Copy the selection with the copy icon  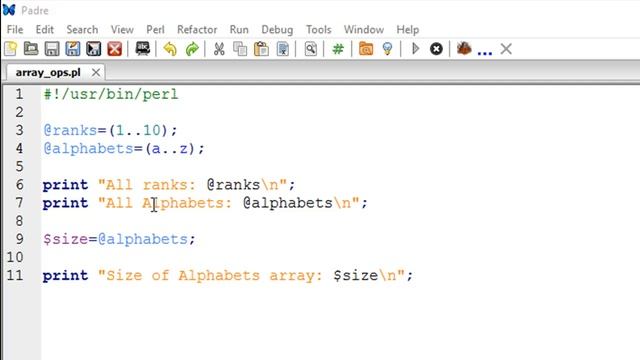point(240,49)
